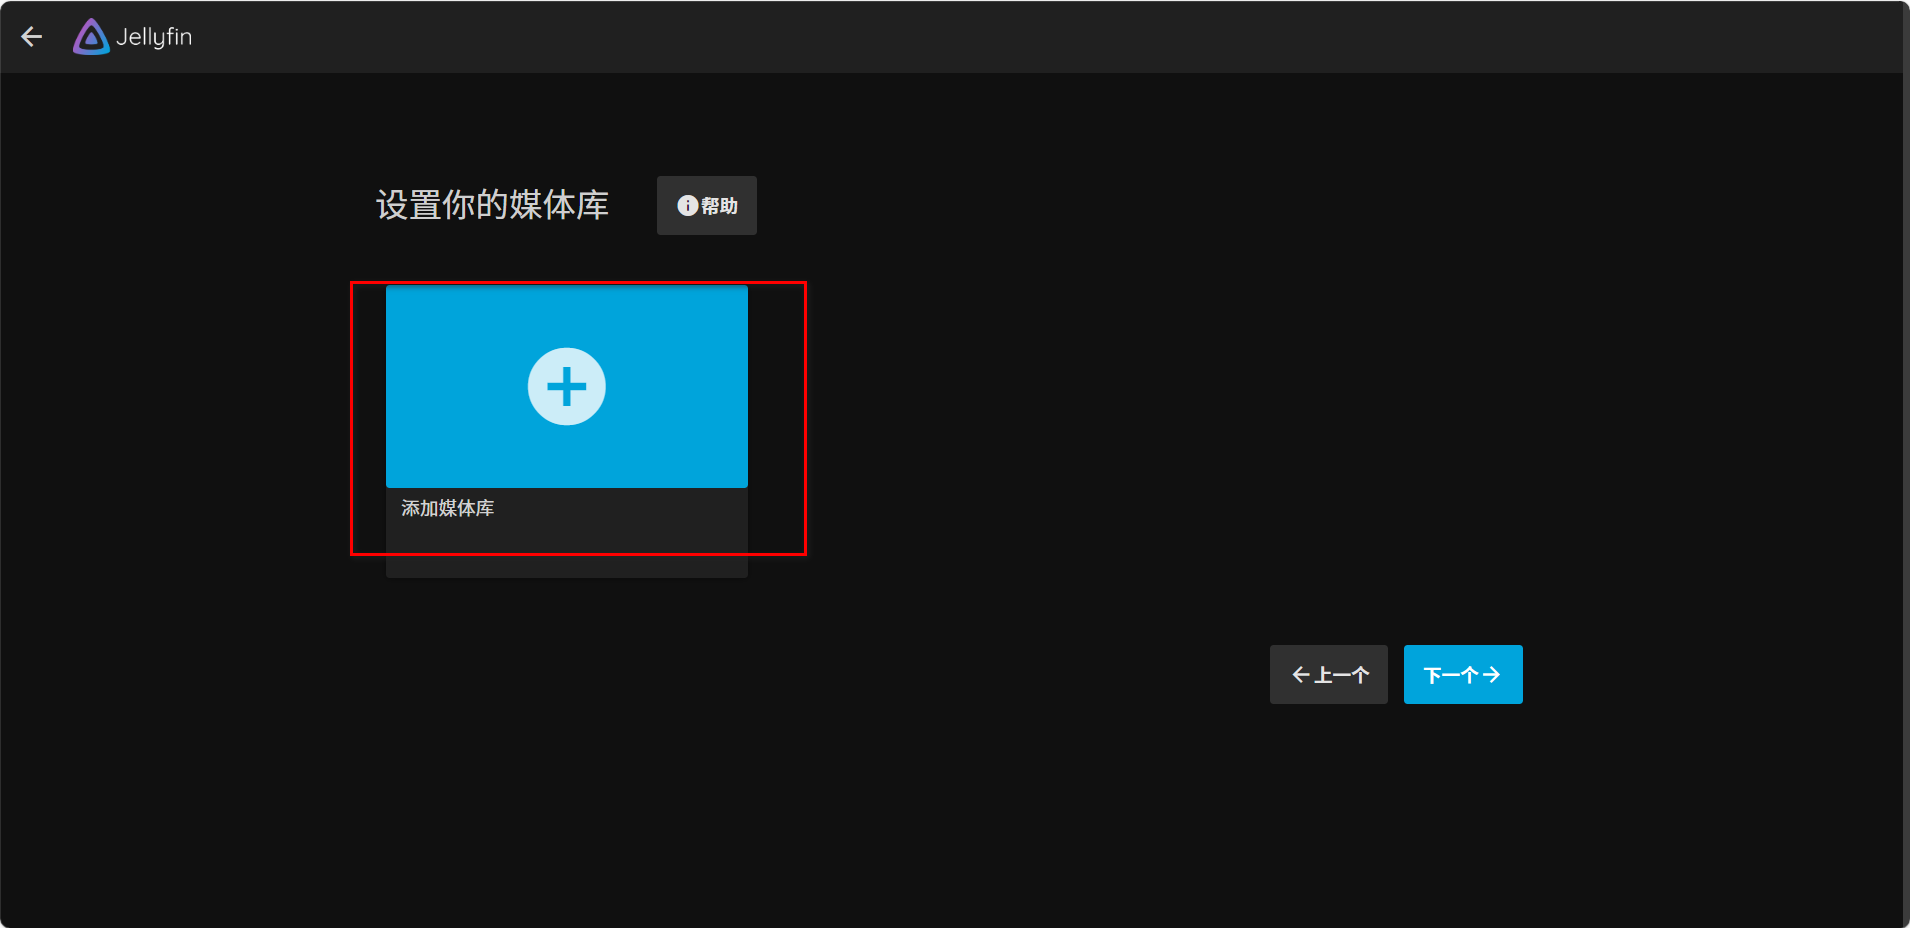1910x928 pixels.
Task: Select the 添加媒体库 label text
Action: [447, 508]
